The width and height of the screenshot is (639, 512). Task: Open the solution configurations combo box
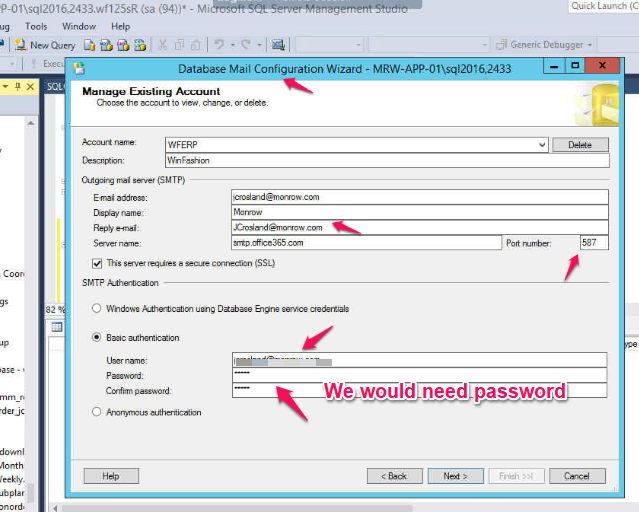(x=330, y=45)
